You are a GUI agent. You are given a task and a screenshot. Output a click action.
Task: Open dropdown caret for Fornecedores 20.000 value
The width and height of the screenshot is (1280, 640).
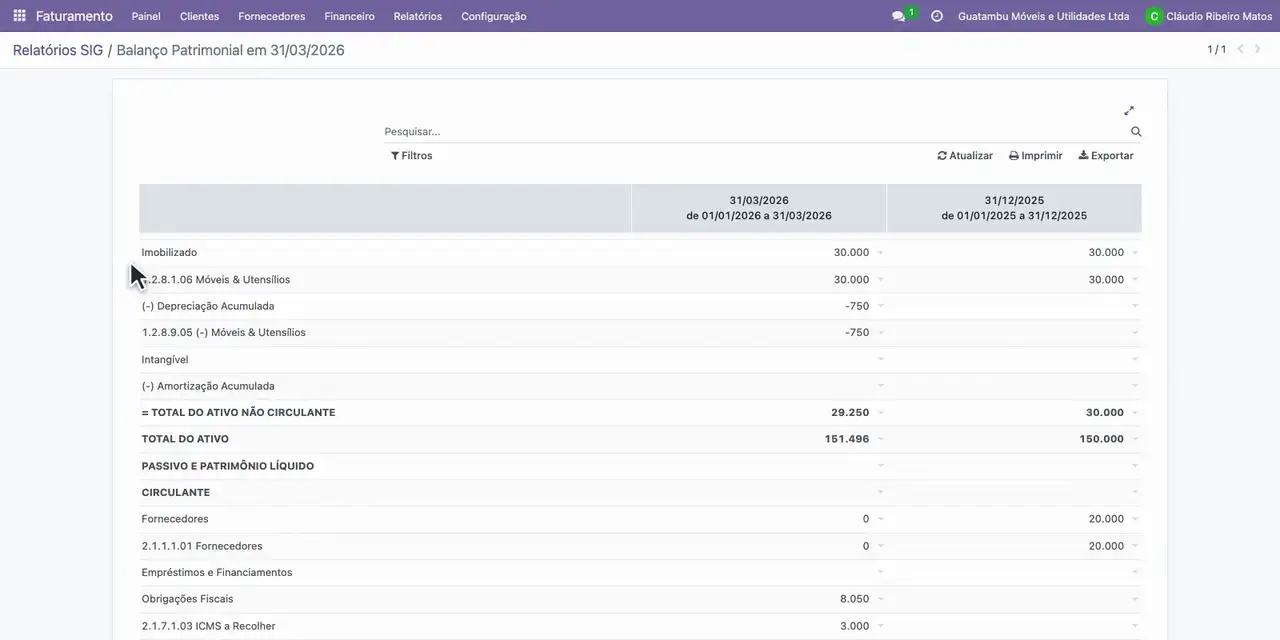tap(1135, 519)
